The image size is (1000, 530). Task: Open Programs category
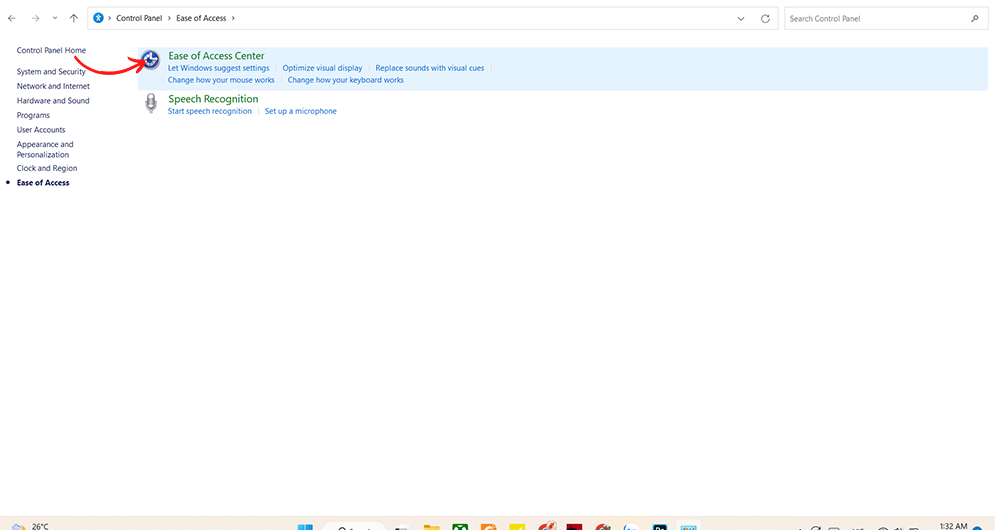tap(33, 115)
